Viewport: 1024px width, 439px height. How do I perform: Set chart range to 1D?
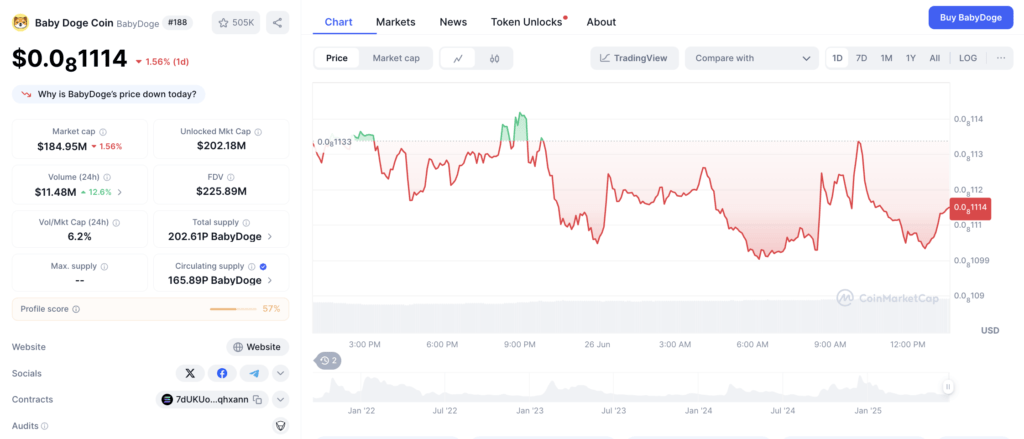837,58
